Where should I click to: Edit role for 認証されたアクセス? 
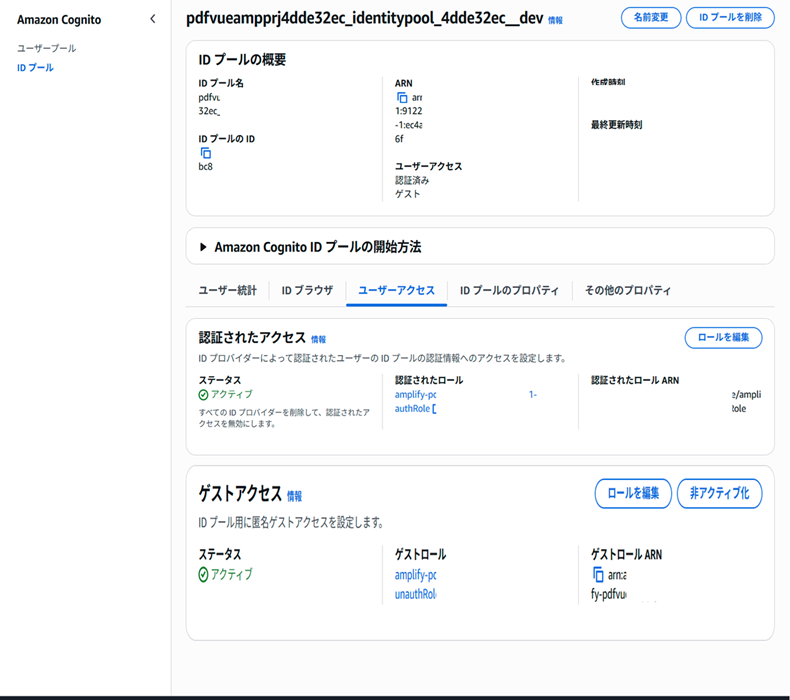[723, 338]
